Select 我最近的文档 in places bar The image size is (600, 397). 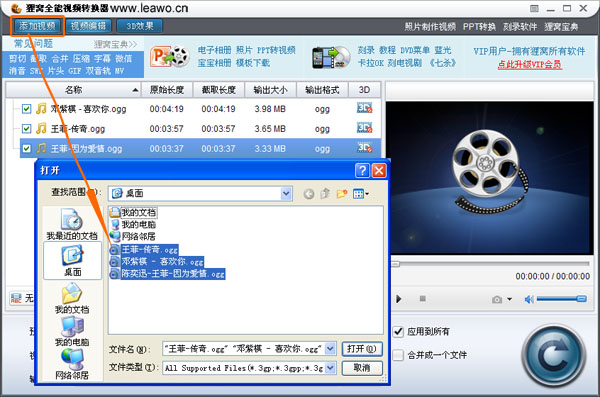coord(72,225)
